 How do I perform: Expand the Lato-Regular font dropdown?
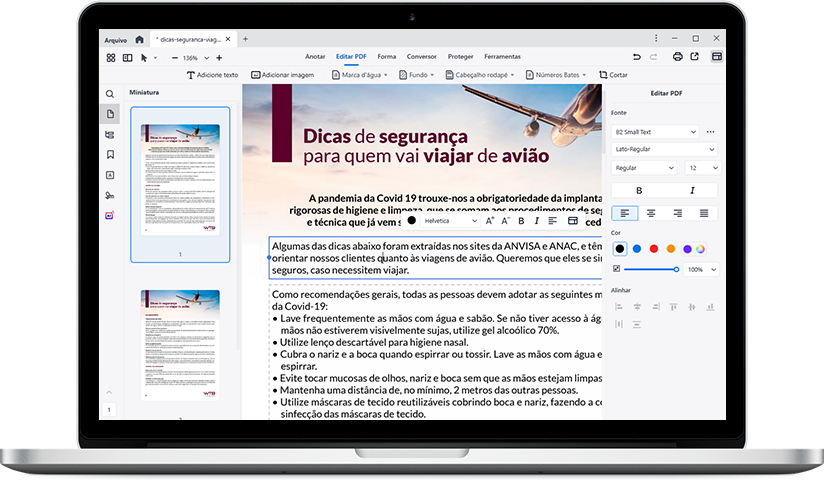coord(655,149)
